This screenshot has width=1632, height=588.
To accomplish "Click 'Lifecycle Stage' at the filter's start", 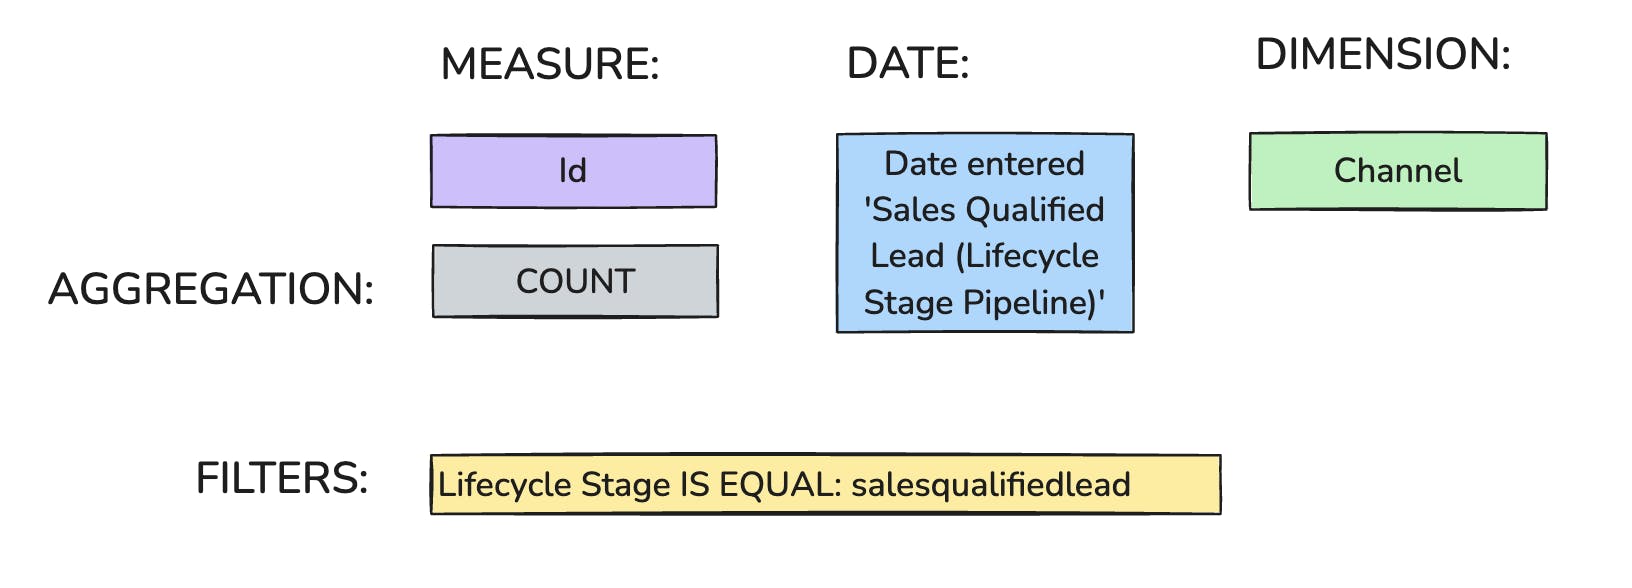I will tap(554, 485).
